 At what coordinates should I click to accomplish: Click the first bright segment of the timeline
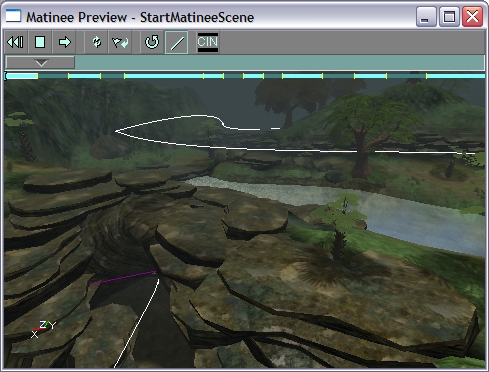tap(22, 76)
